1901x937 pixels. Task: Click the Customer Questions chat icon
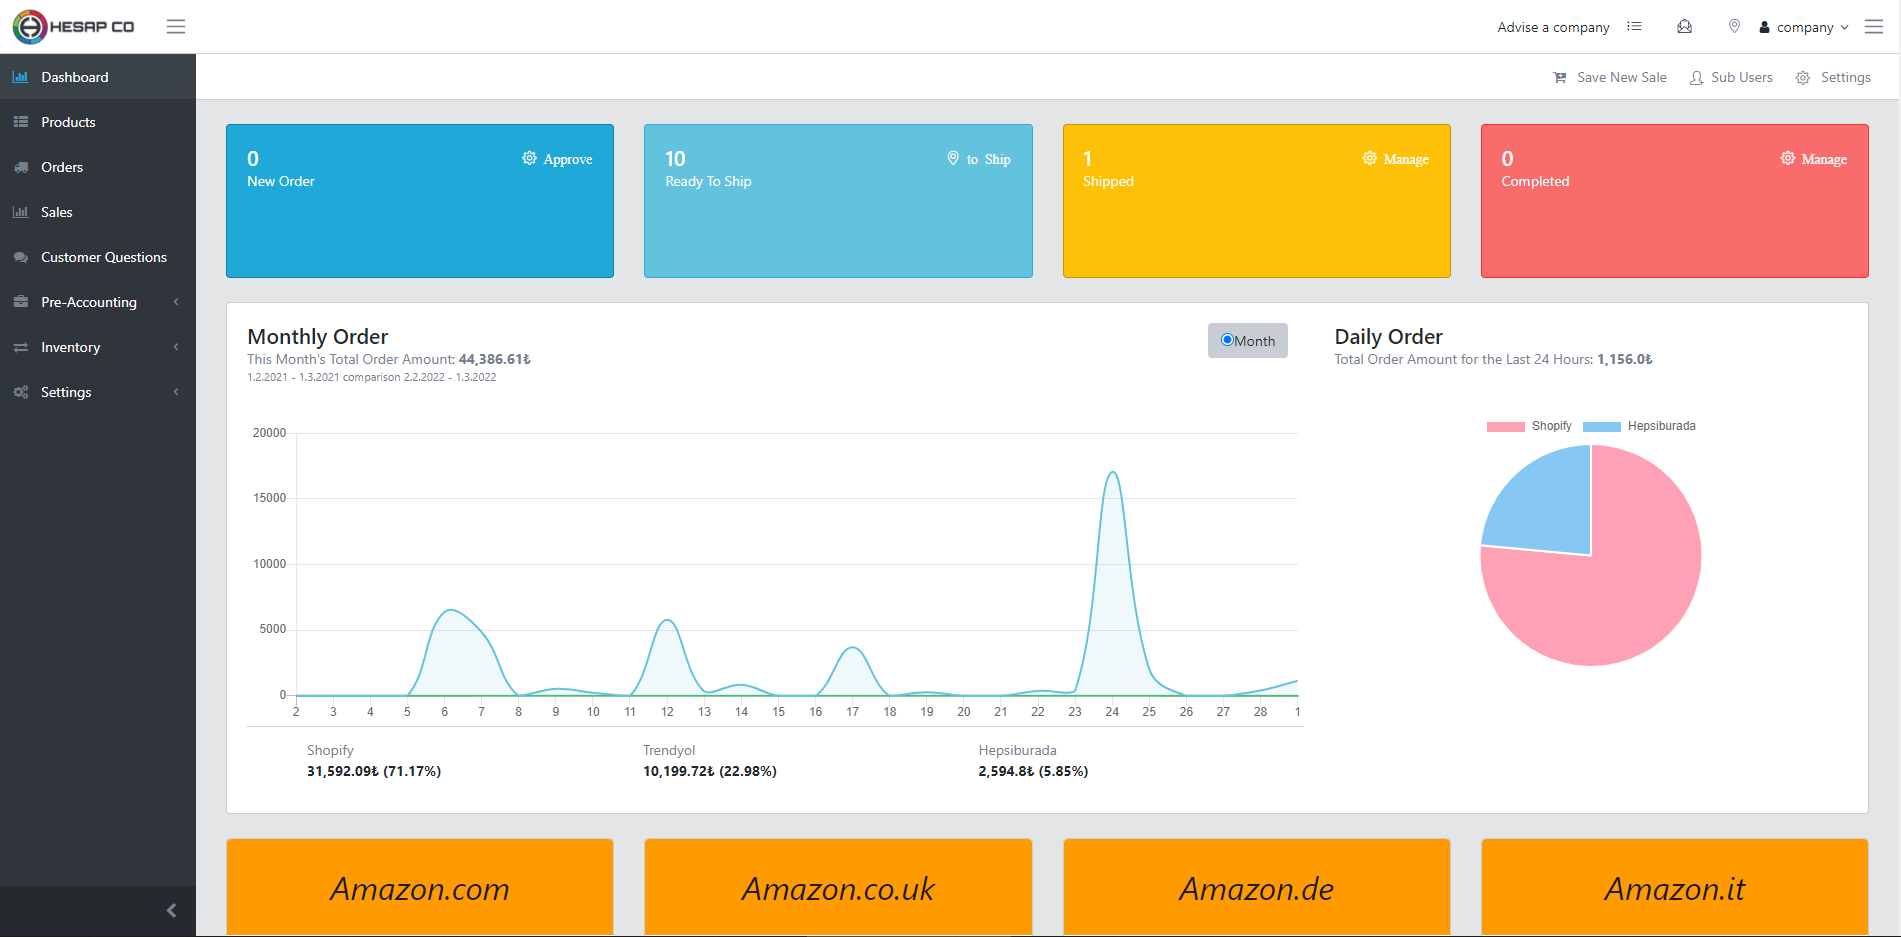[x=20, y=257]
